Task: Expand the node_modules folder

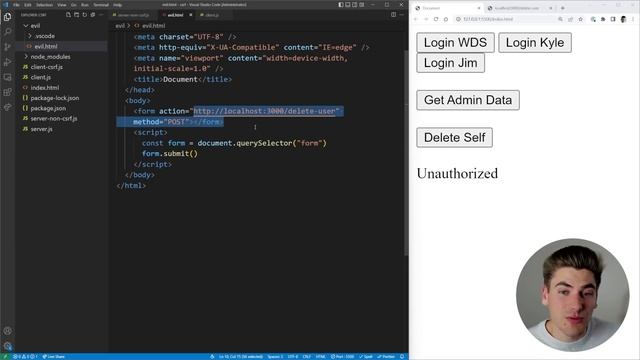Action: [61, 57]
